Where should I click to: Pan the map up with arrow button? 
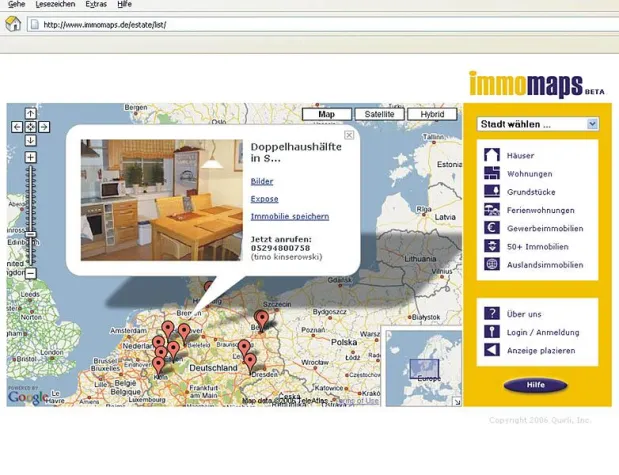(x=31, y=114)
